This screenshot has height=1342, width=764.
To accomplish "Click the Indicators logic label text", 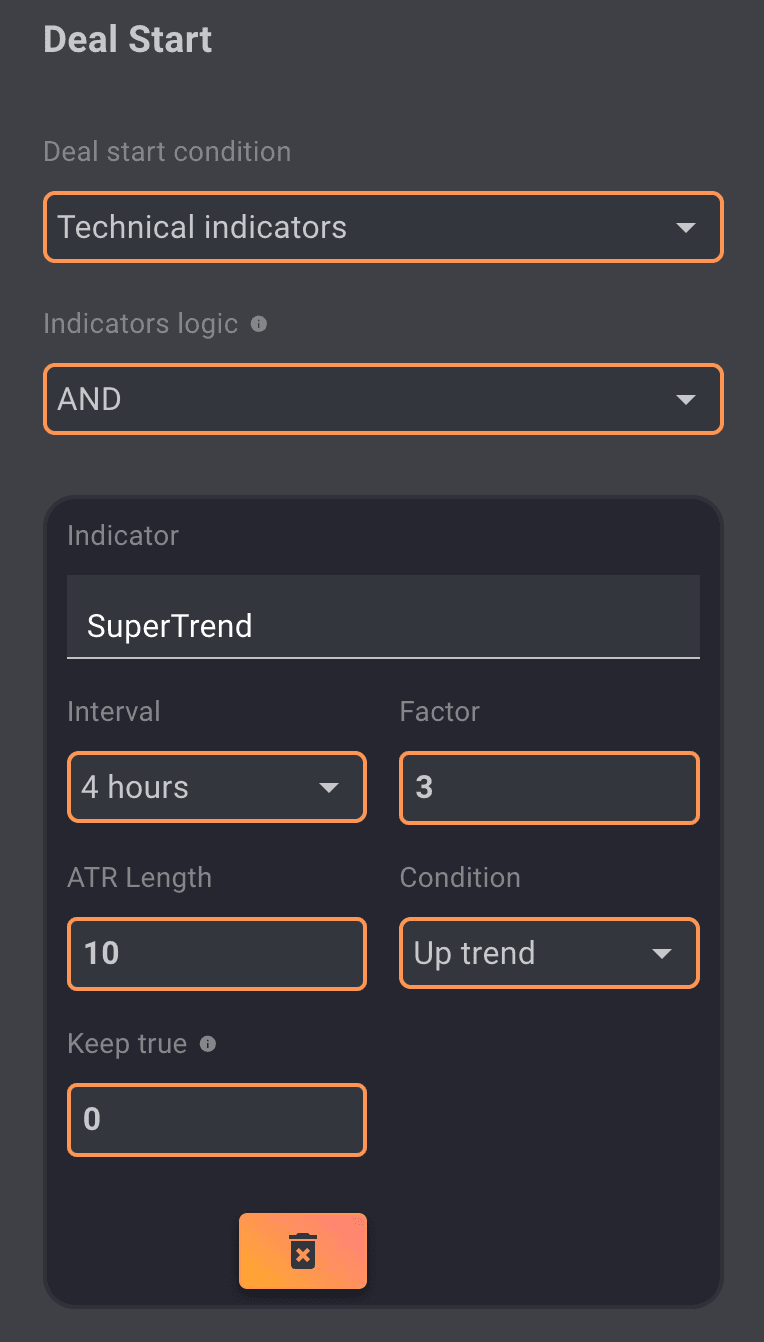I will (x=141, y=324).
